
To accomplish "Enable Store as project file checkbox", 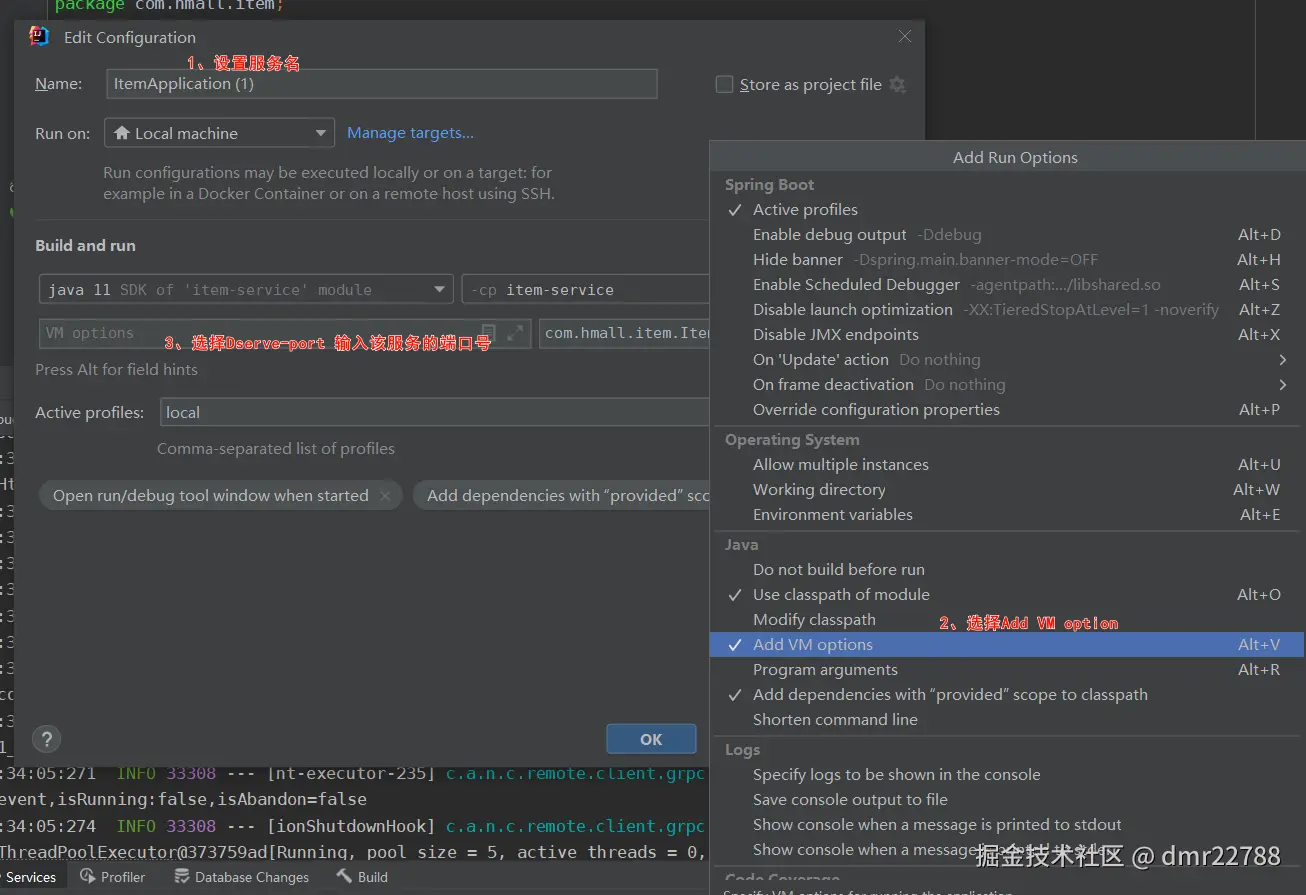I will 725,85.
